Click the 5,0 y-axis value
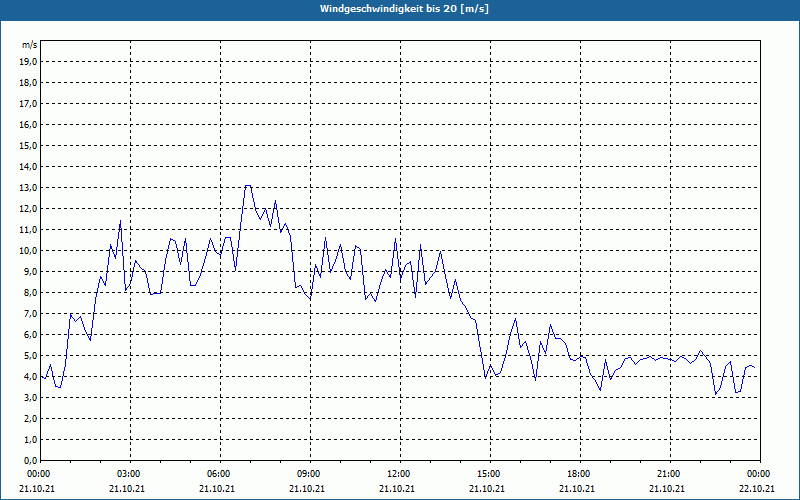Image resolution: width=800 pixels, height=500 pixels. tap(31, 356)
